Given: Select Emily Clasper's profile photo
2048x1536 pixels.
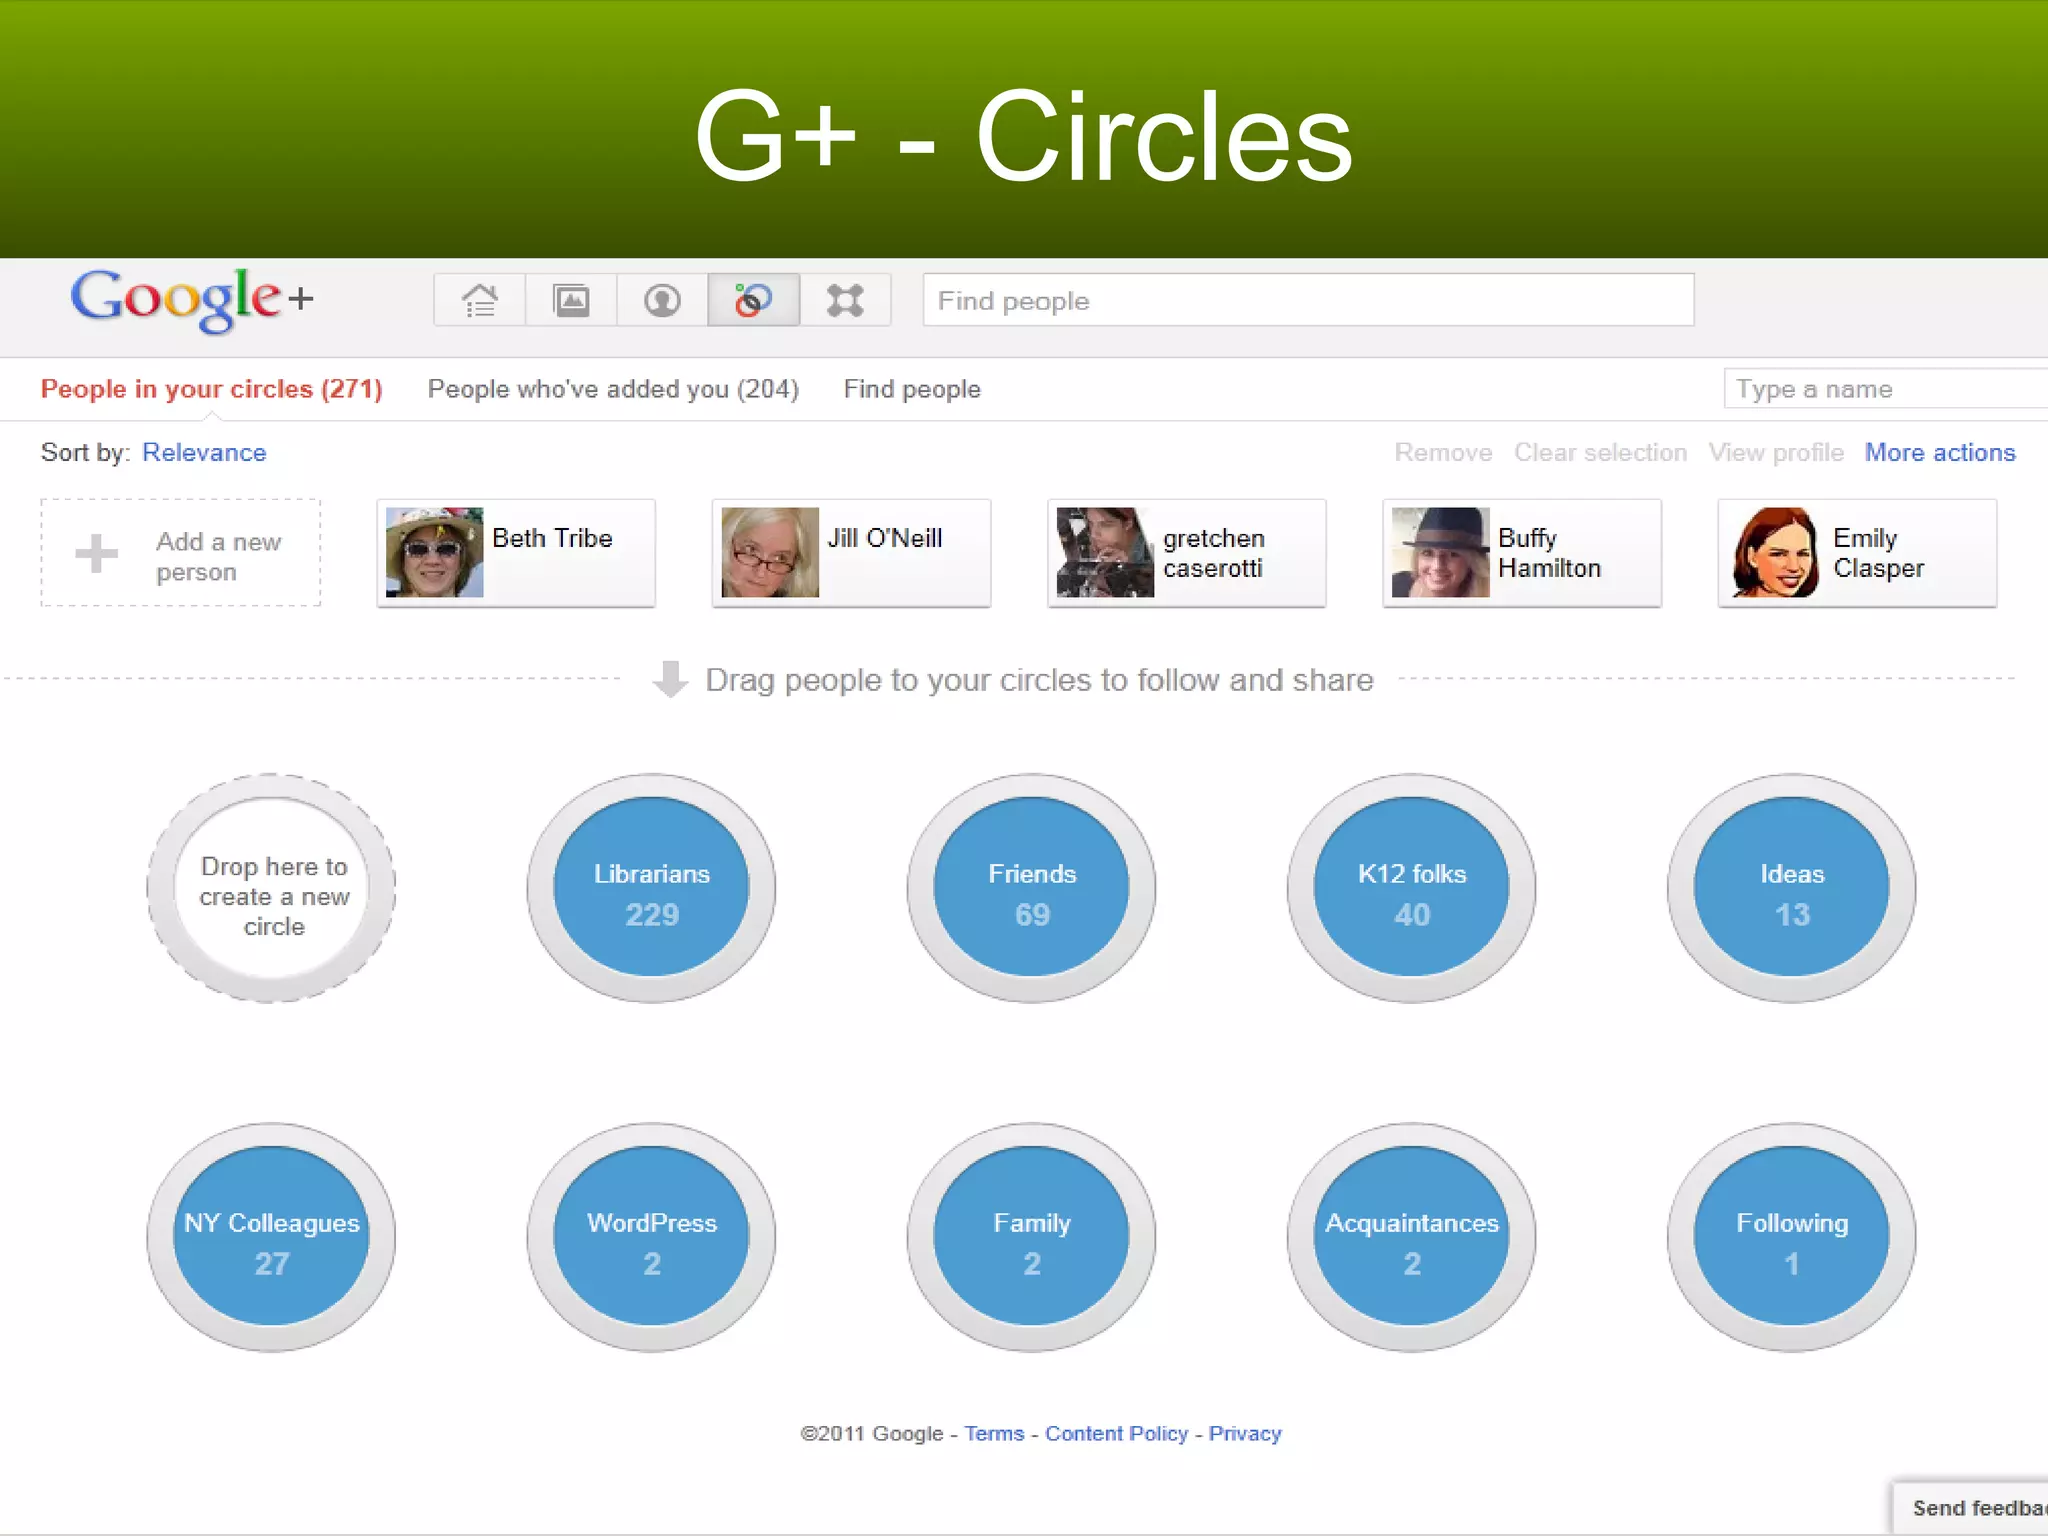Looking at the screenshot, I should [1775, 552].
